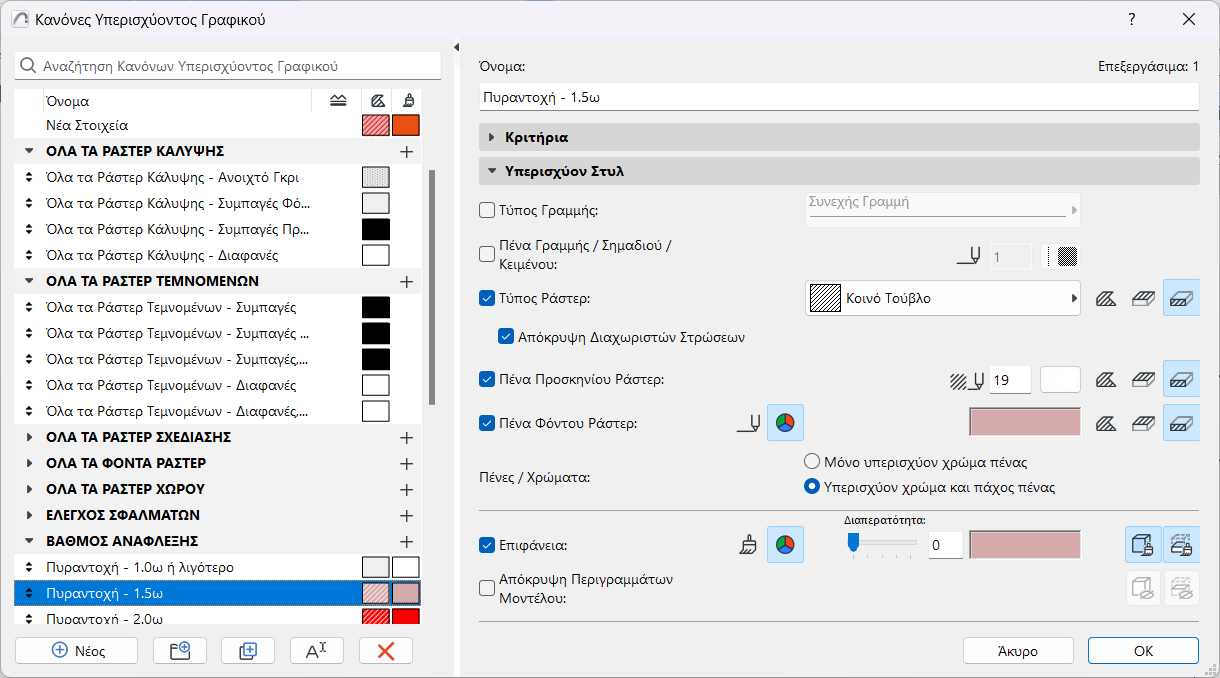Uncheck Απόκρυψη Διαχωριστών Στρώσεων
1220x678 pixels.
pyautogui.click(x=505, y=337)
